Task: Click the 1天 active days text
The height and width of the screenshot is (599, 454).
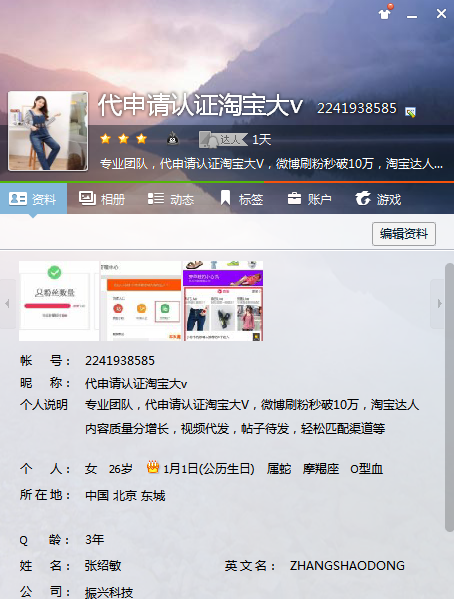Action: point(261,139)
